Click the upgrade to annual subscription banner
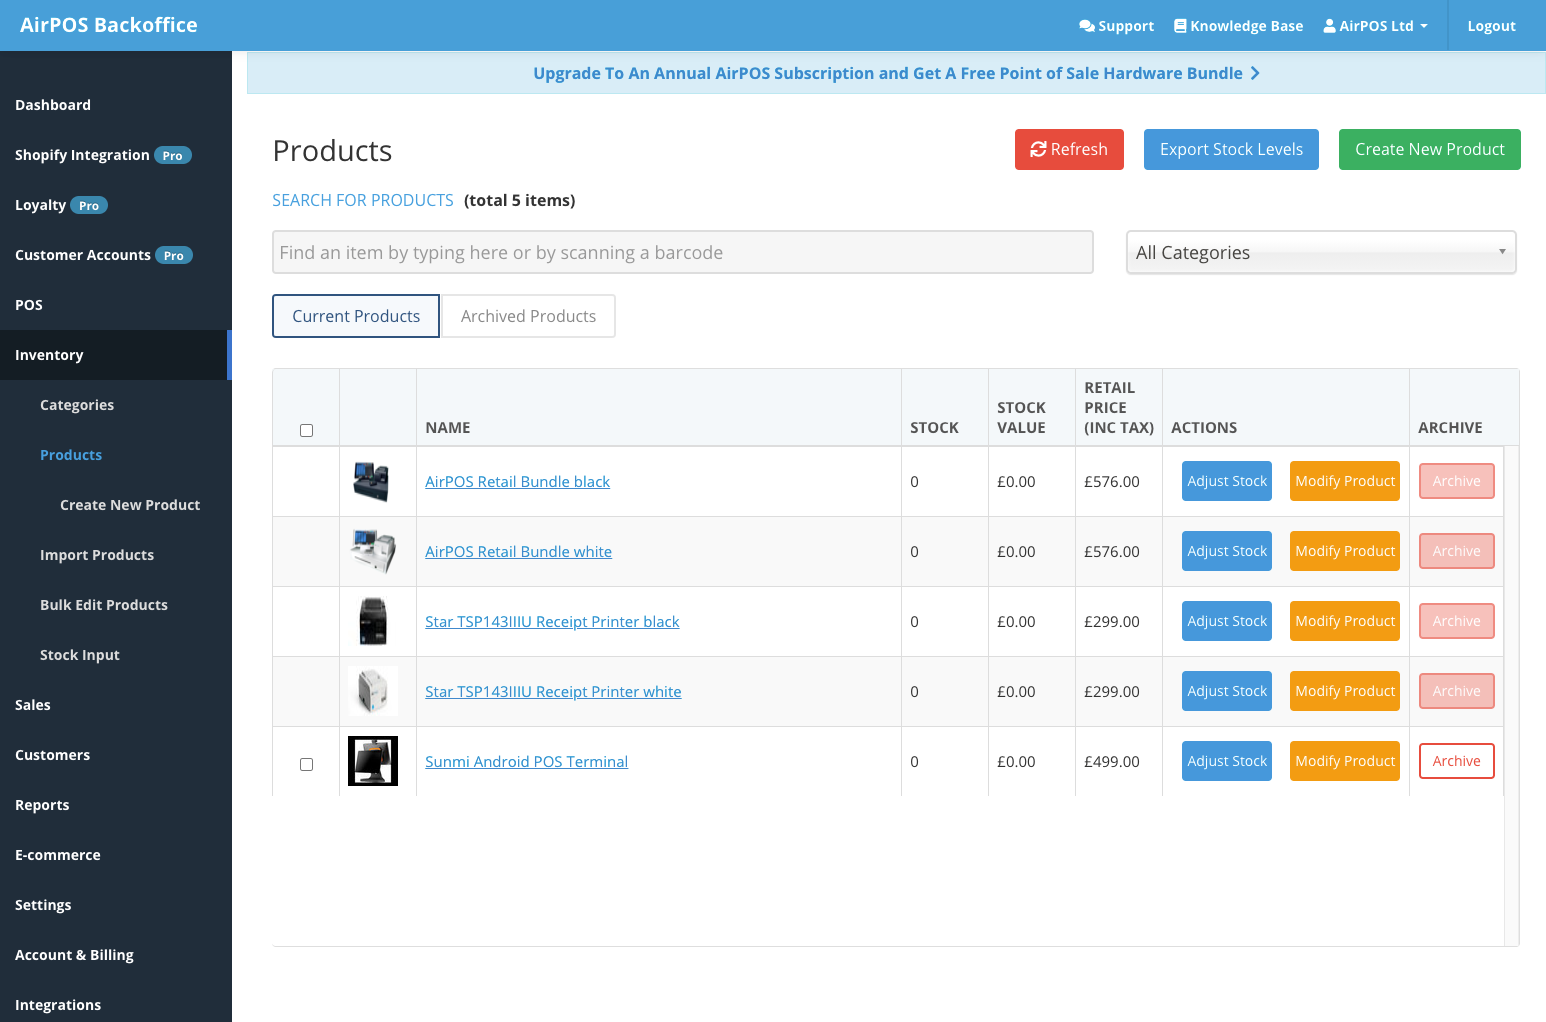1546x1022 pixels. pyautogui.click(x=896, y=73)
